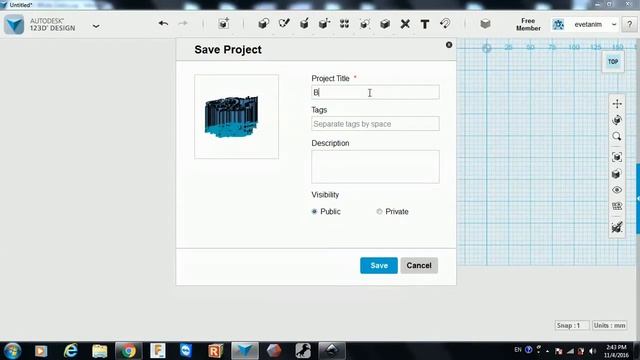The image size is (640, 360).
Task: Open the Windows Start menu
Action: (x=12, y=351)
